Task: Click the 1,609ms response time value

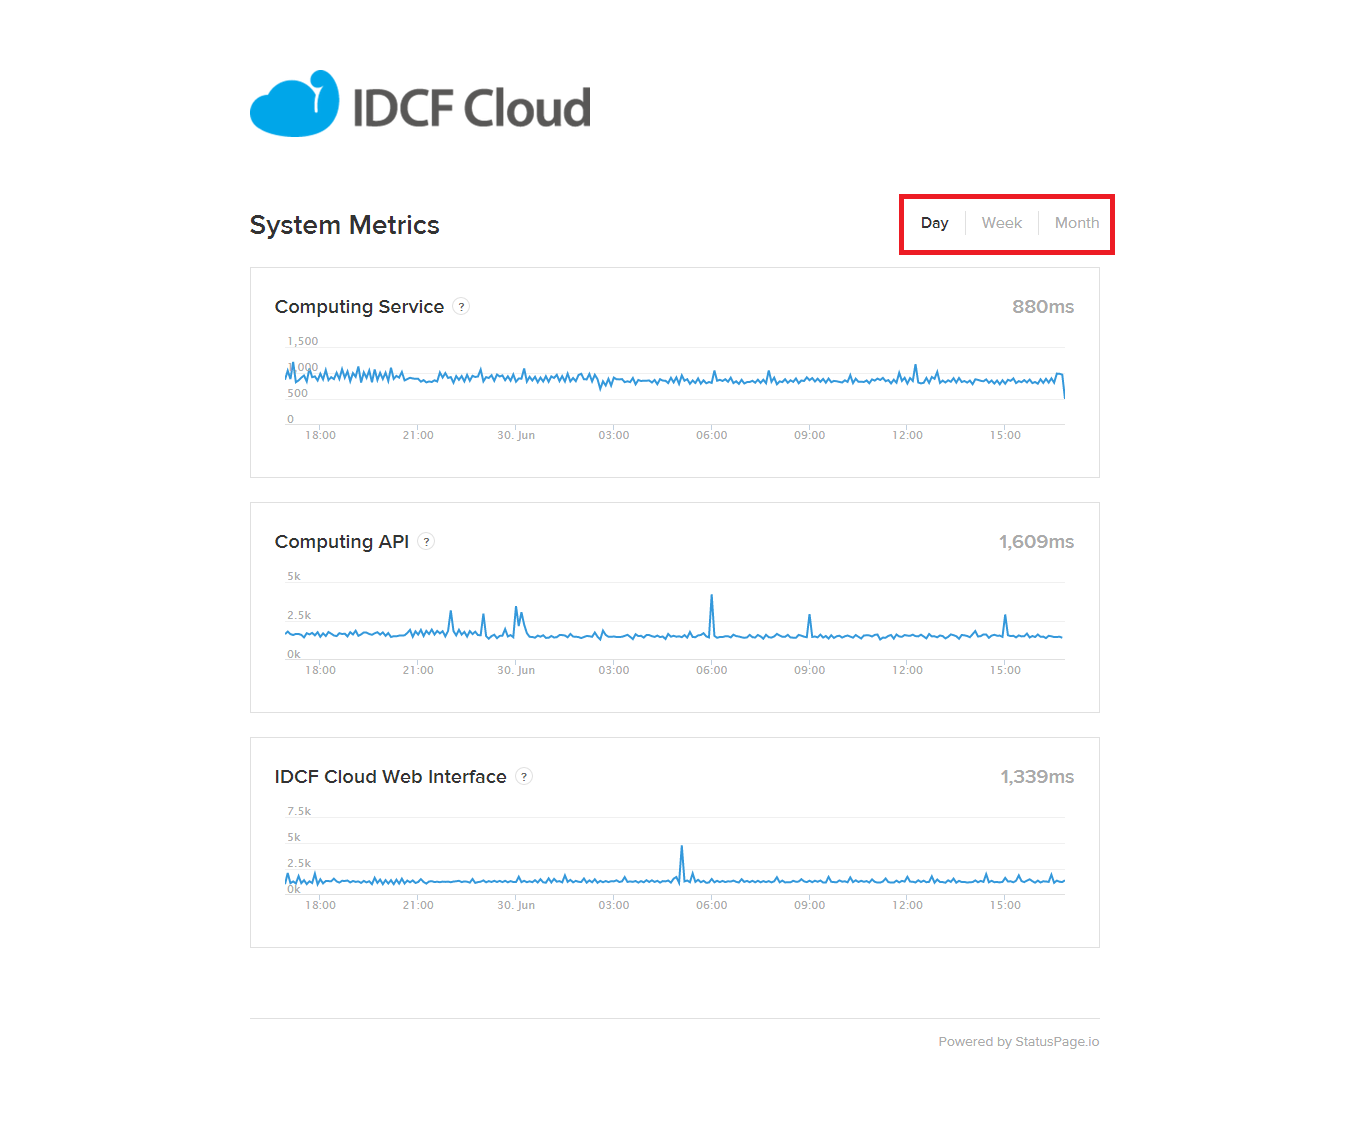Action: [x=1036, y=542]
